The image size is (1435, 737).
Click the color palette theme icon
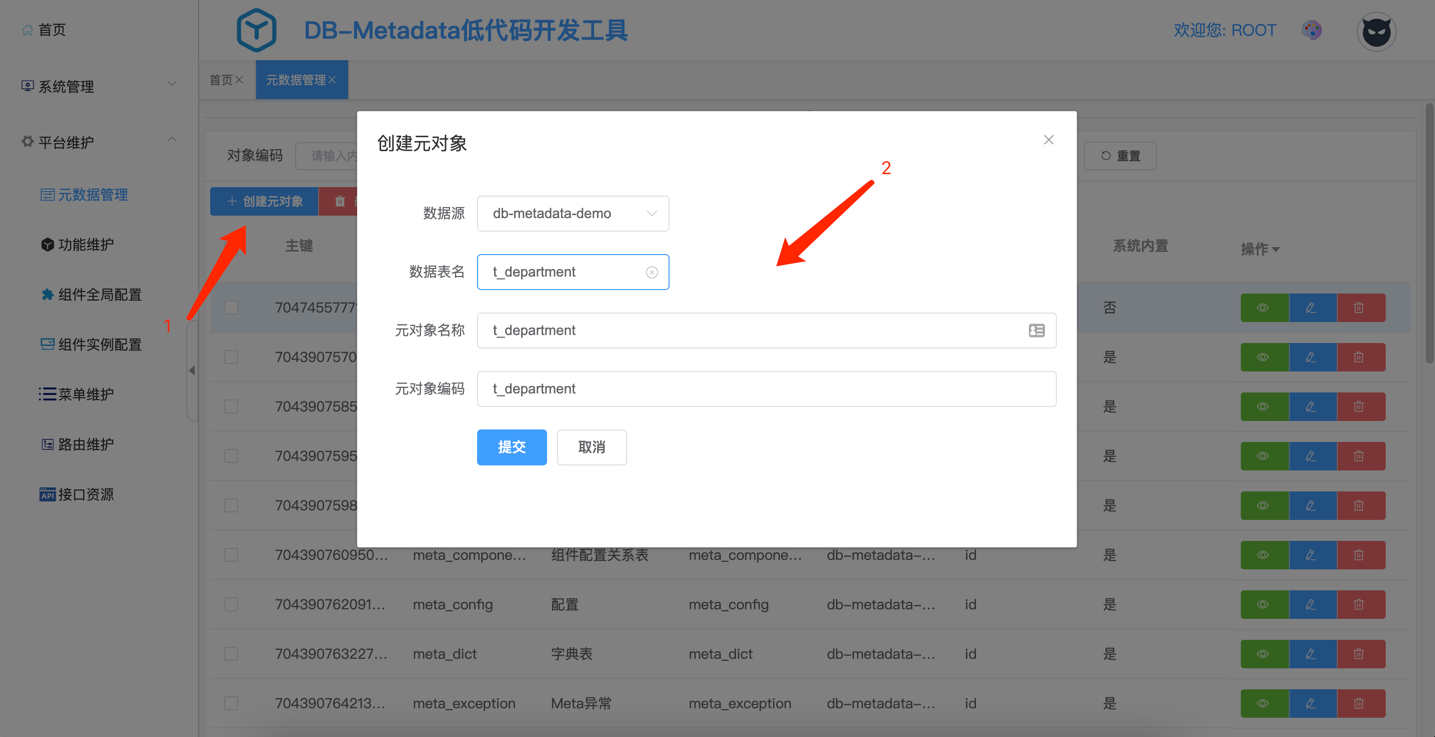pyautogui.click(x=1312, y=31)
